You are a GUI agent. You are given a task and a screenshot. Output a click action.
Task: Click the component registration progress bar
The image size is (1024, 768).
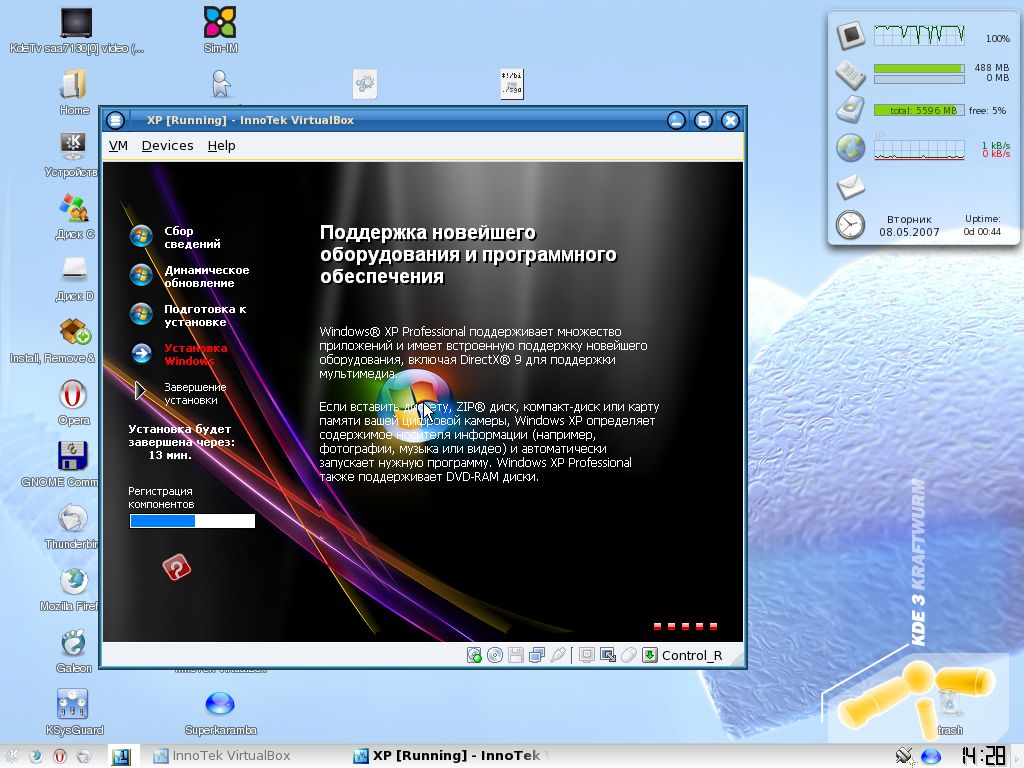click(x=192, y=520)
